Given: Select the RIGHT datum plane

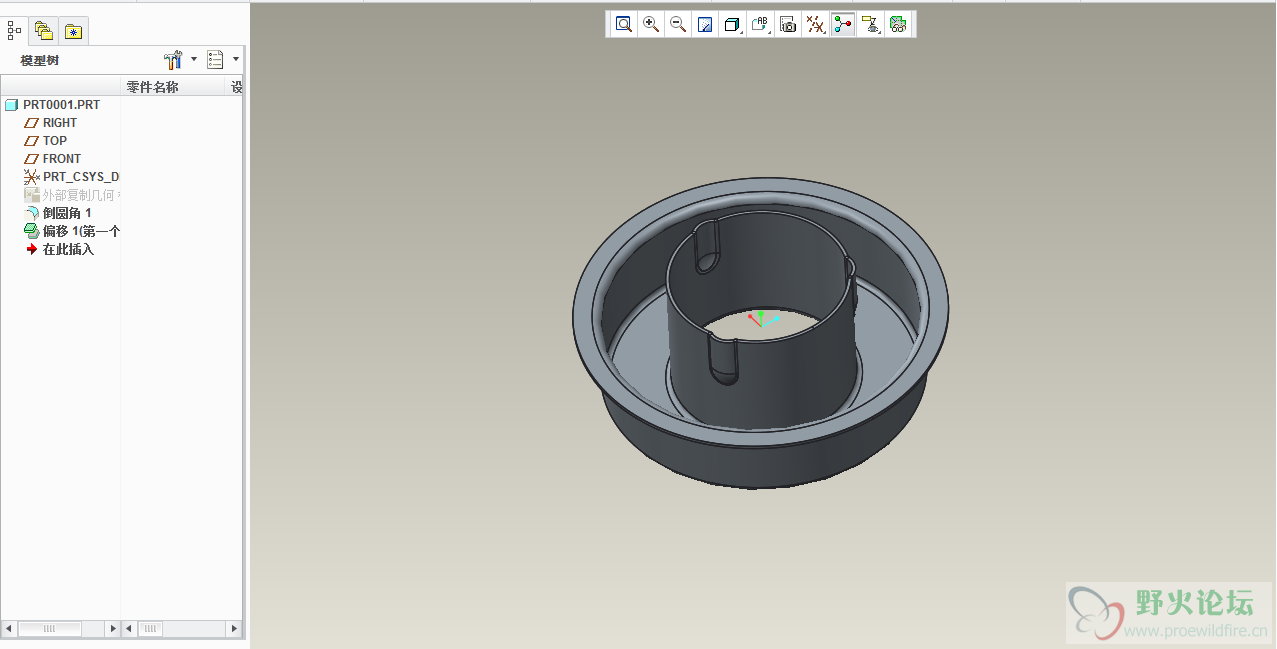Looking at the screenshot, I should [x=51, y=123].
